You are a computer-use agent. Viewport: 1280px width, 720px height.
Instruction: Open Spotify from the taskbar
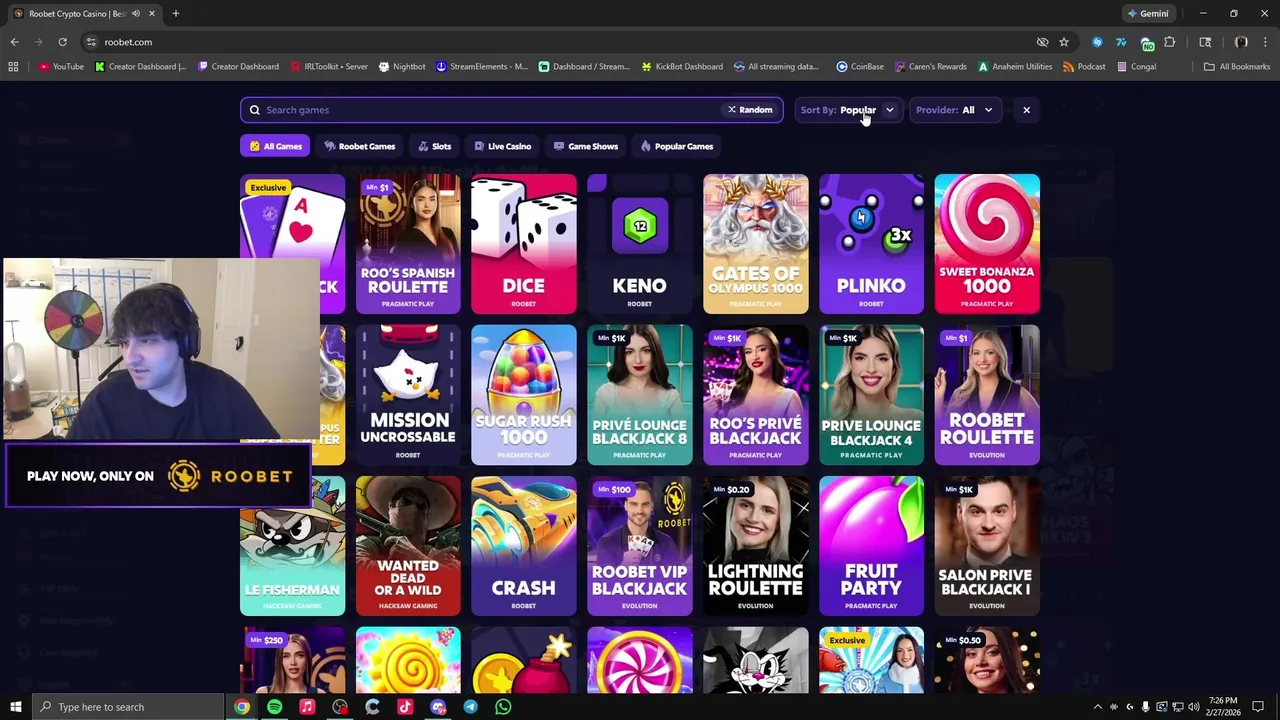coord(274,707)
